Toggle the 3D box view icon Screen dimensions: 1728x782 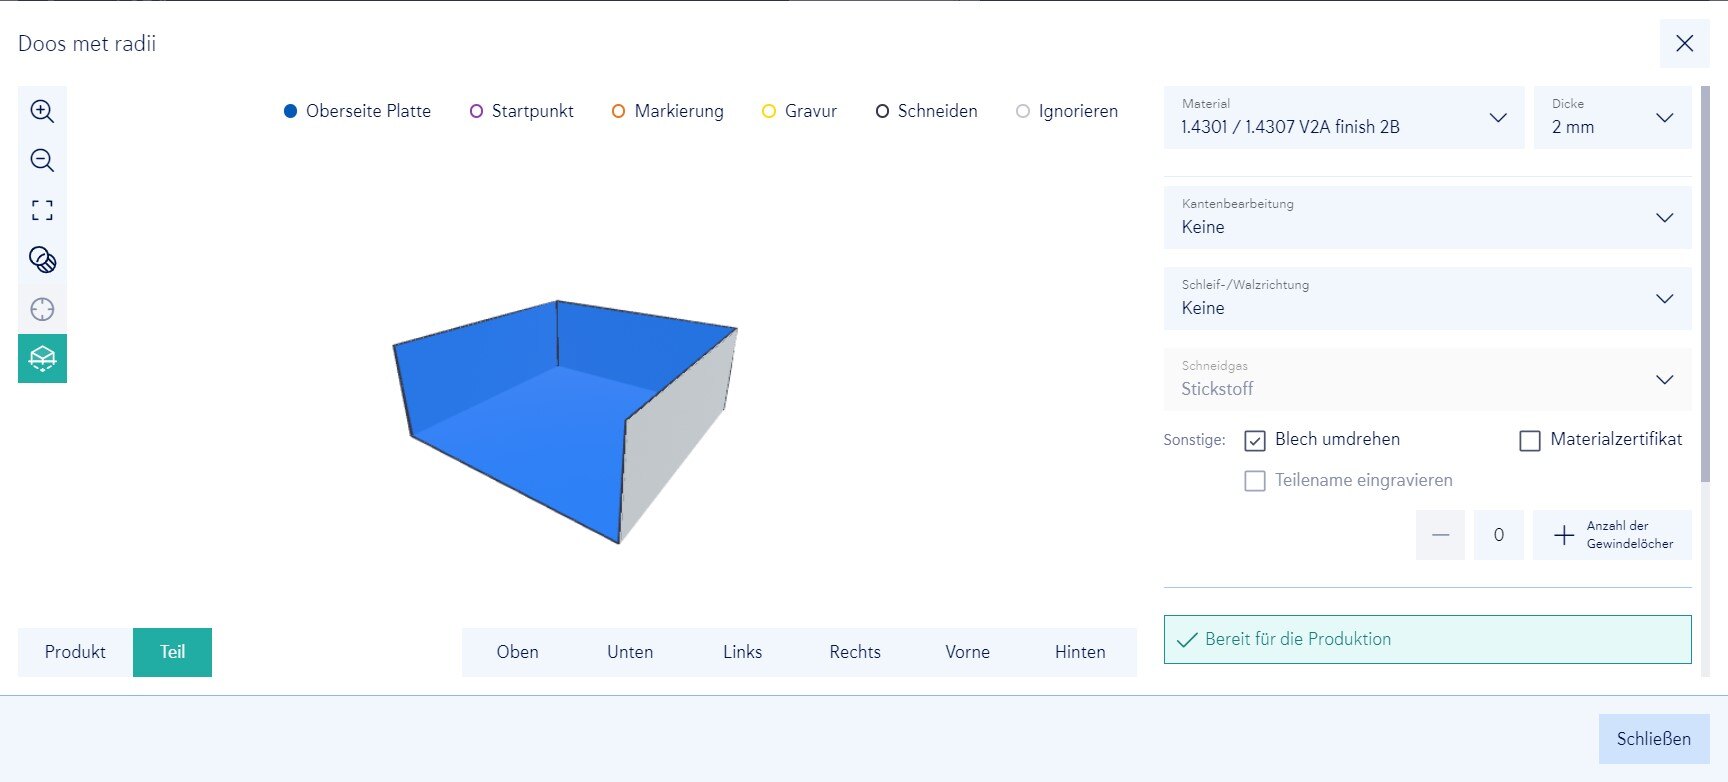(x=42, y=358)
